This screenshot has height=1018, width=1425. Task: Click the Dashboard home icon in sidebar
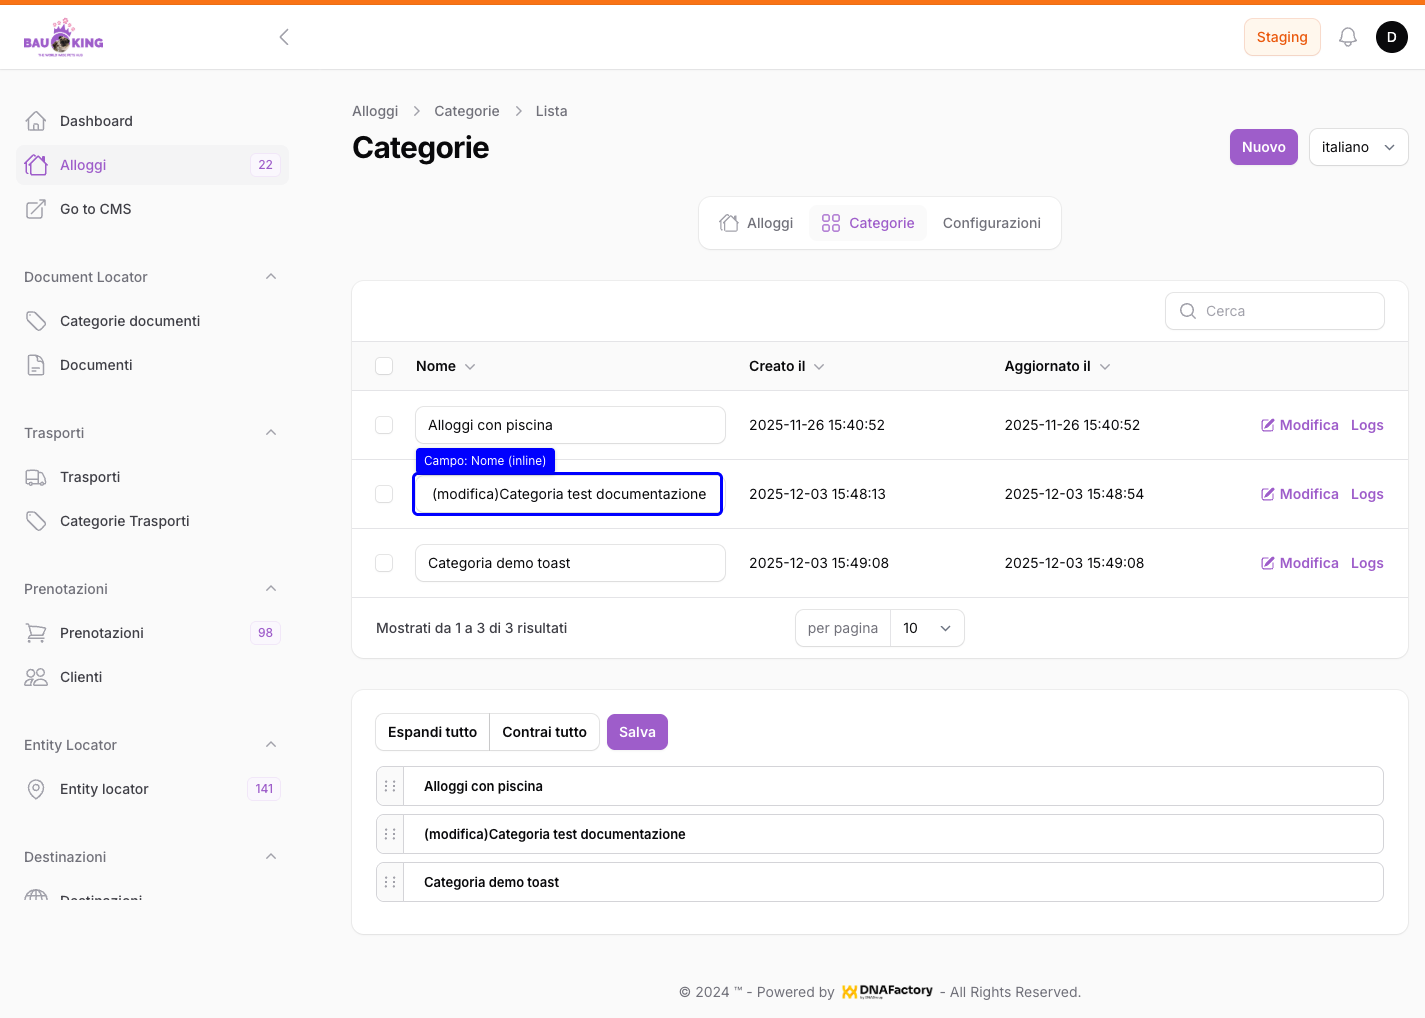click(36, 121)
